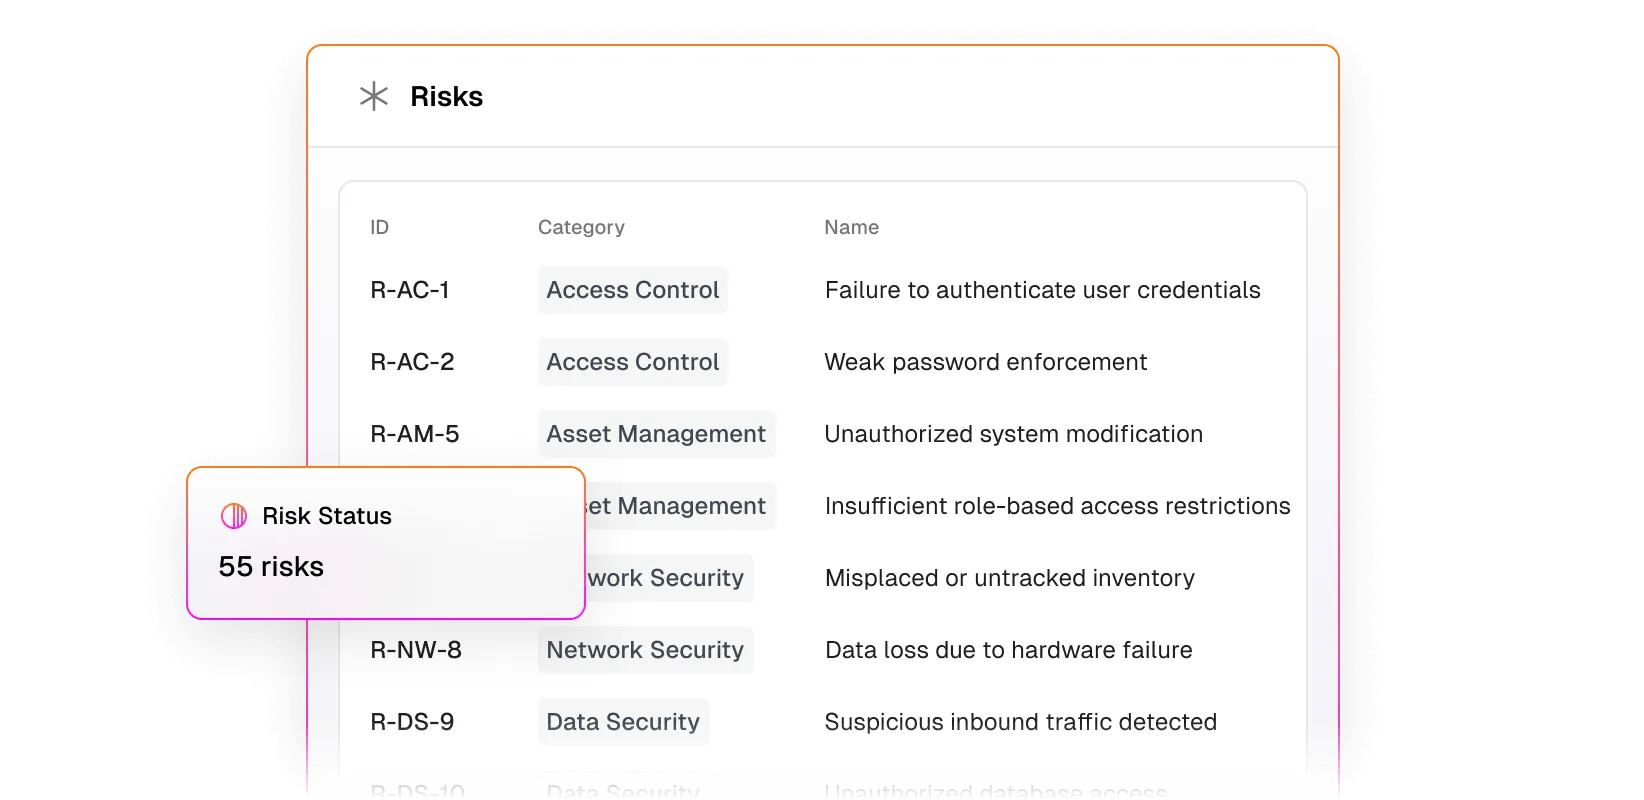Select the R-AC-2 risk ID

tap(412, 362)
